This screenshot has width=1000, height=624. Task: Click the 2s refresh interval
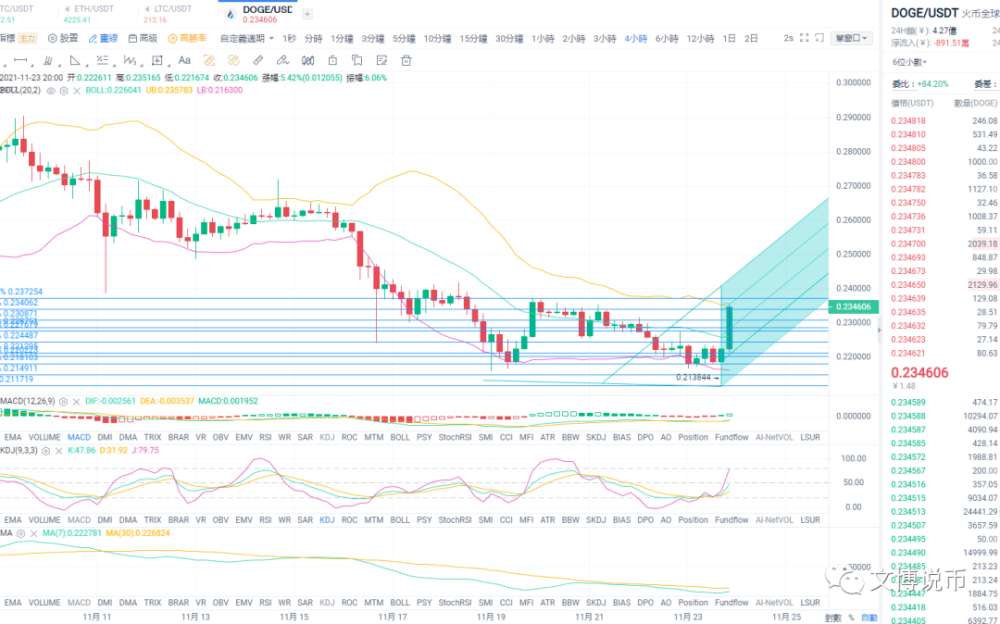788,38
